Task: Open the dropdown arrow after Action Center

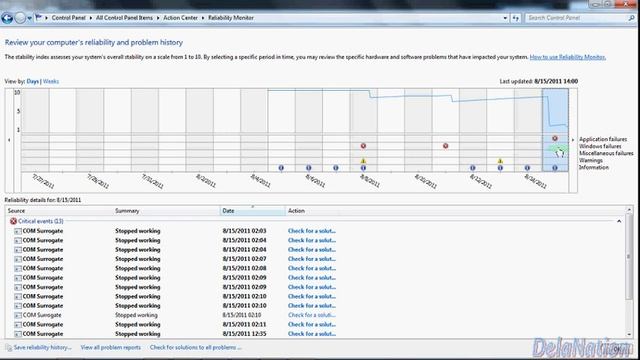Action: coord(203,18)
